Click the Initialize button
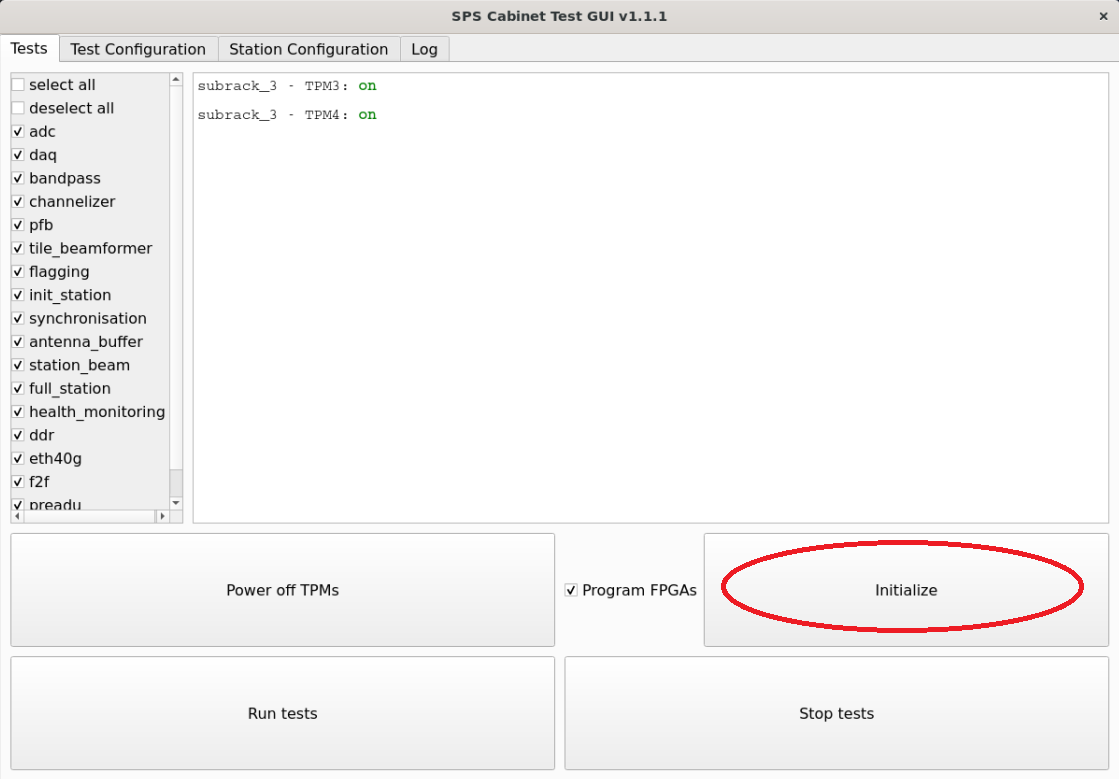Image resolution: width=1119 pixels, height=779 pixels. click(905, 590)
